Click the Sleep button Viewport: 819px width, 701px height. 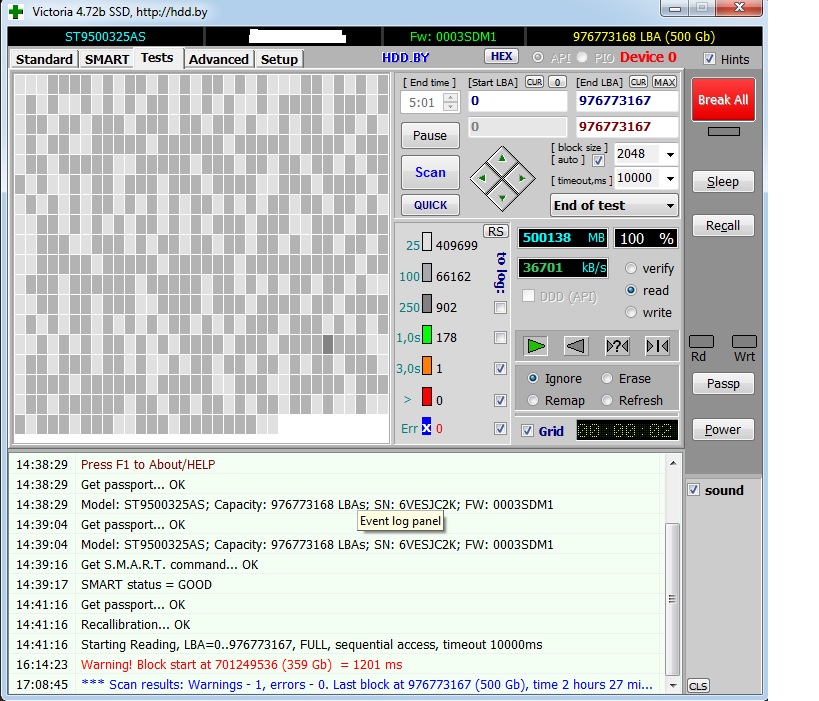(x=723, y=182)
